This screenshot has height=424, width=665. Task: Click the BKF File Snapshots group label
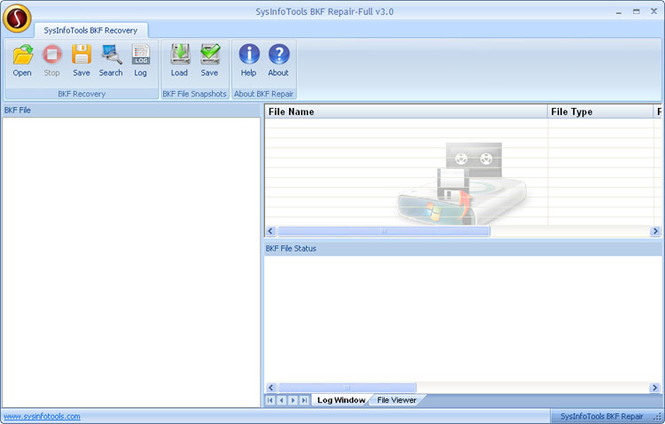pyautogui.click(x=195, y=94)
